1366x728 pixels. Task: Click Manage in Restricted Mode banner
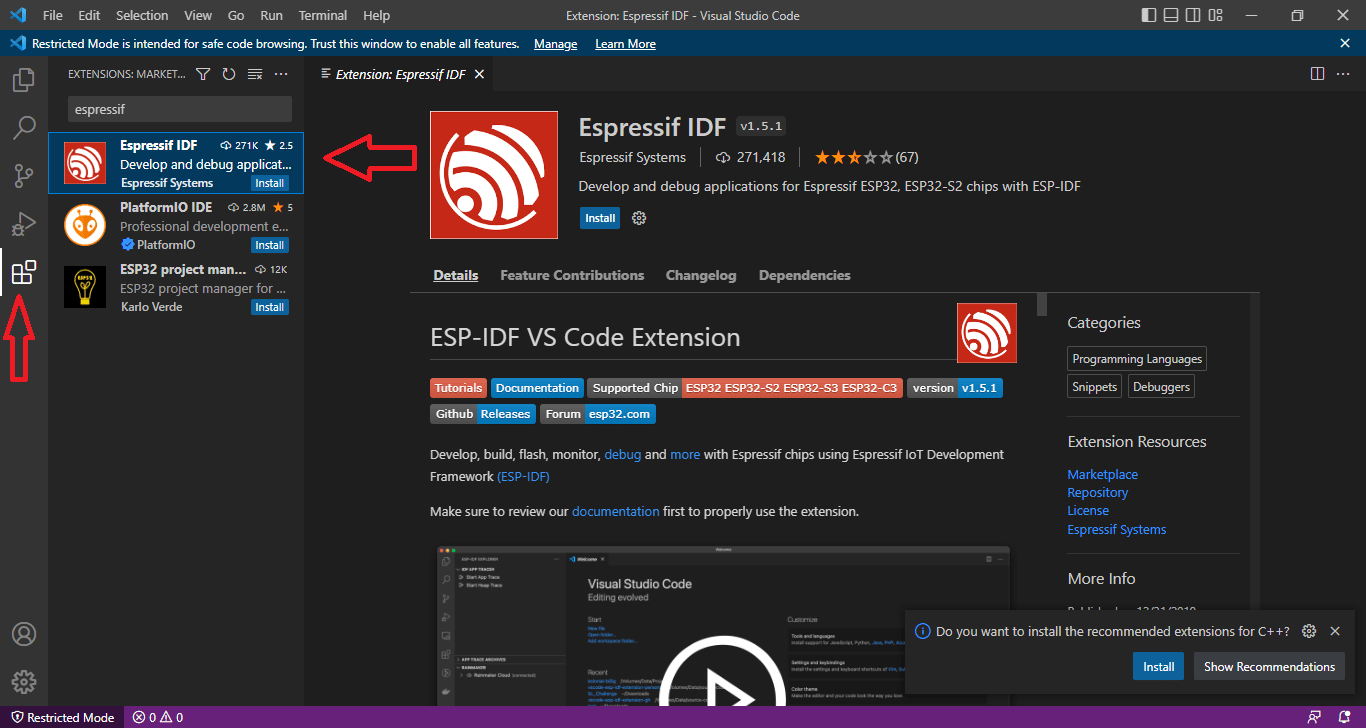point(555,44)
